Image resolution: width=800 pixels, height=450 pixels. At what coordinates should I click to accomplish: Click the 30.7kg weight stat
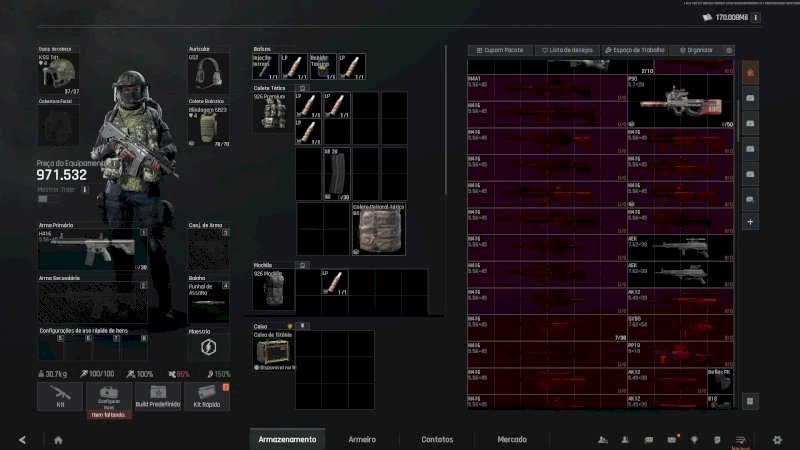coord(53,374)
